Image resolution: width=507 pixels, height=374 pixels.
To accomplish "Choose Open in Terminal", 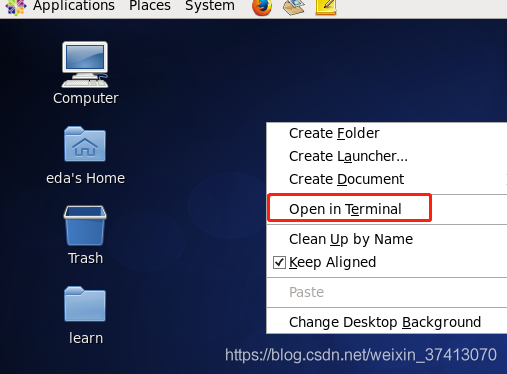I will coord(387,209).
